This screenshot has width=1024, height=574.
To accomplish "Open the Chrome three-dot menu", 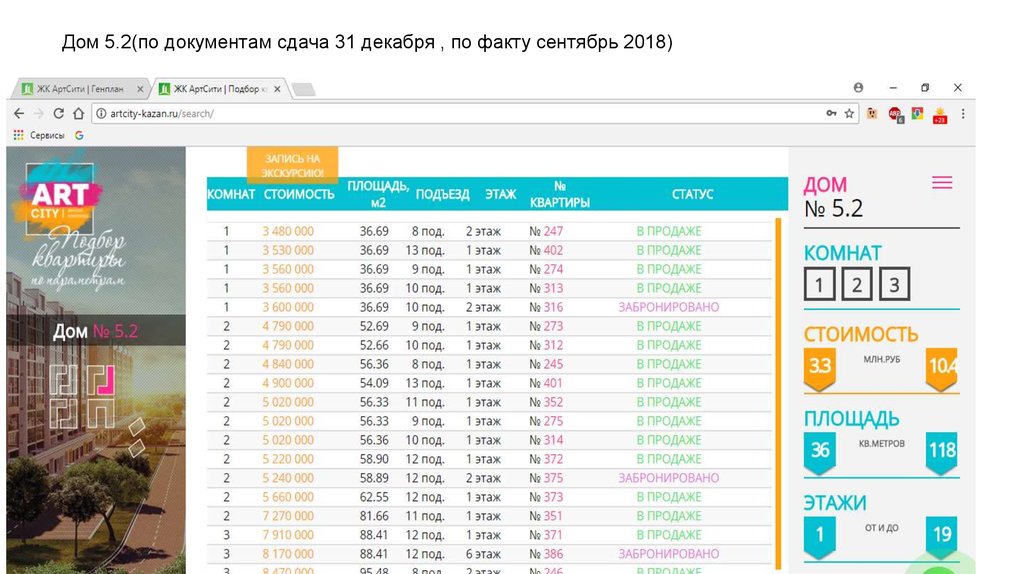I will pos(962,114).
